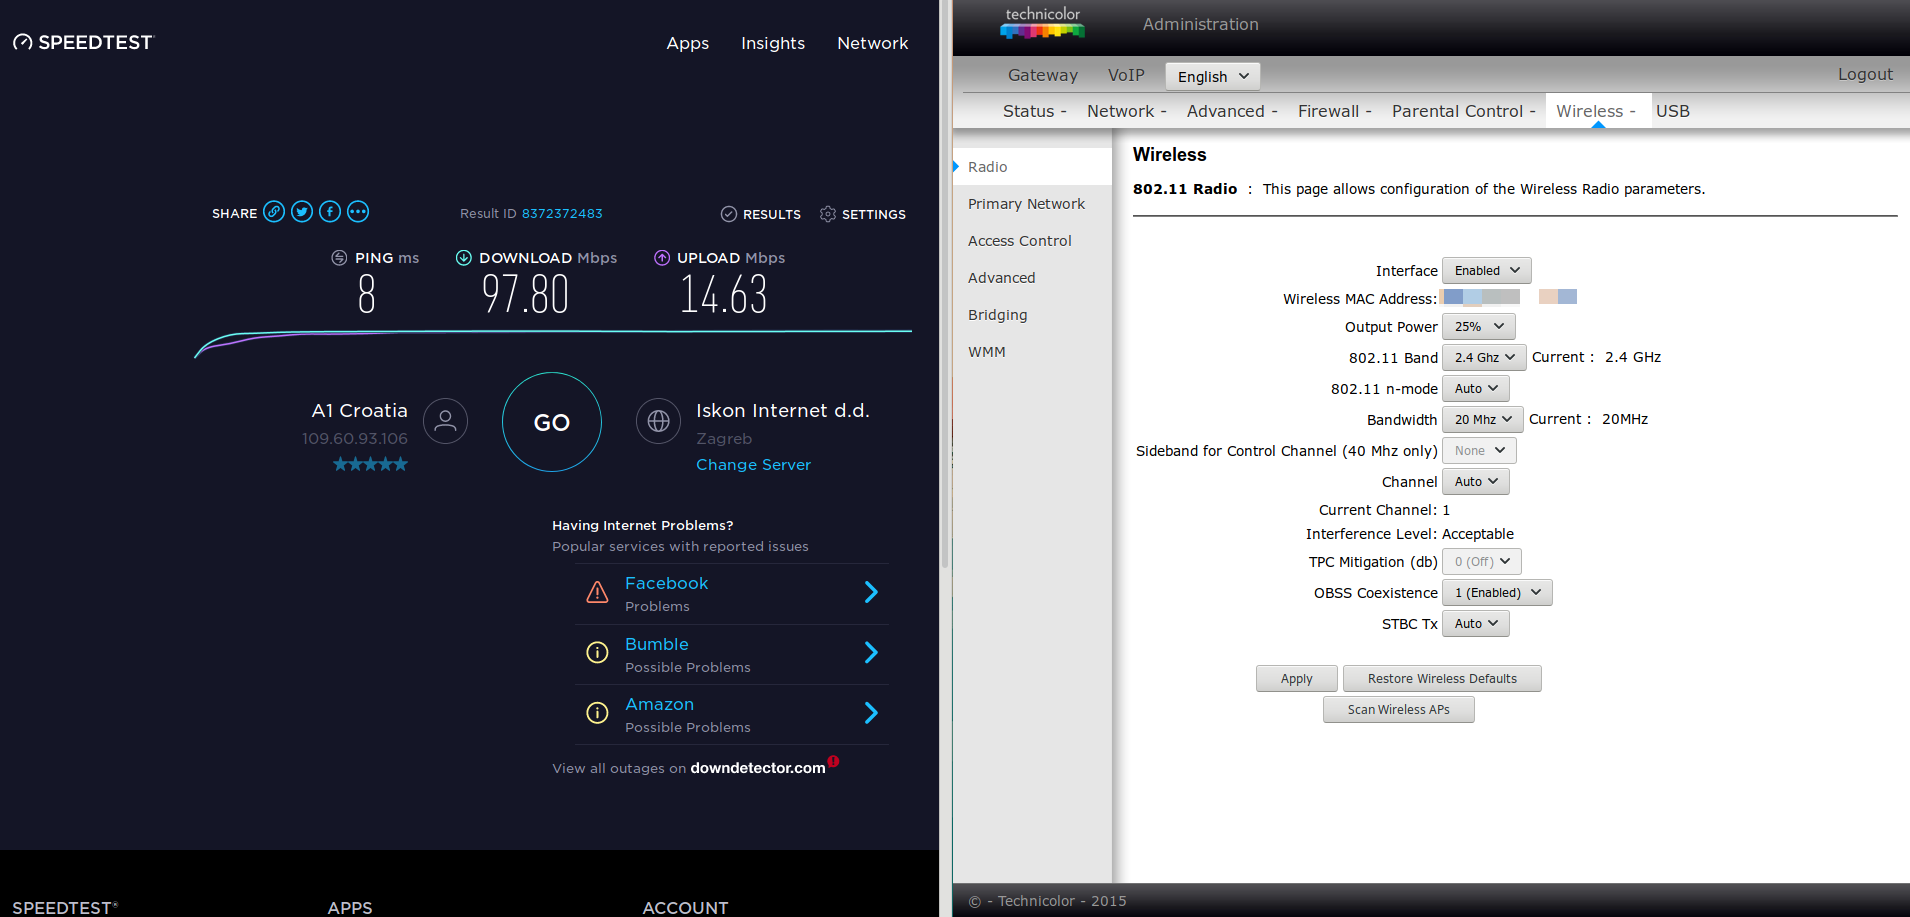The image size is (1910, 917).
Task: Click the Facebook warning triangle icon
Action: [597, 592]
